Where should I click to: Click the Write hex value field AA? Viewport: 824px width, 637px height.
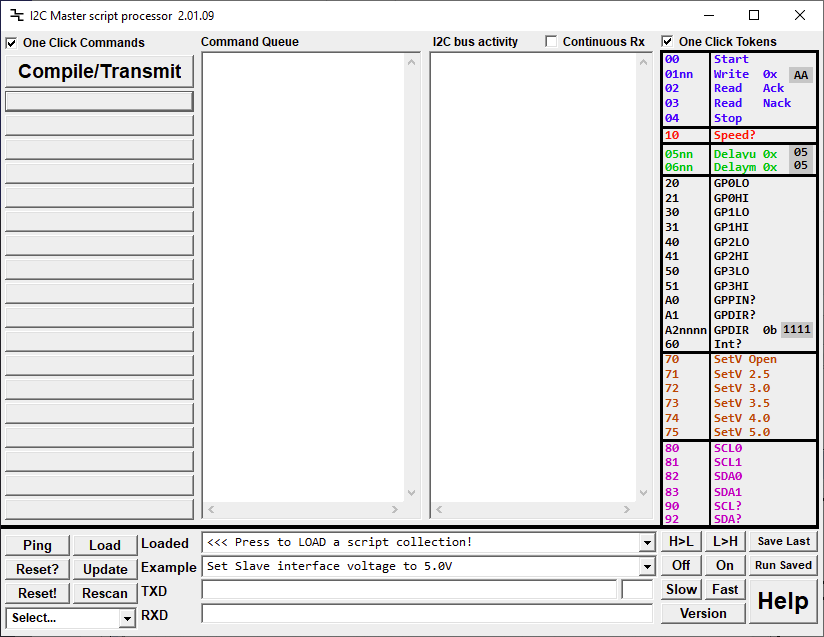[x=801, y=75]
